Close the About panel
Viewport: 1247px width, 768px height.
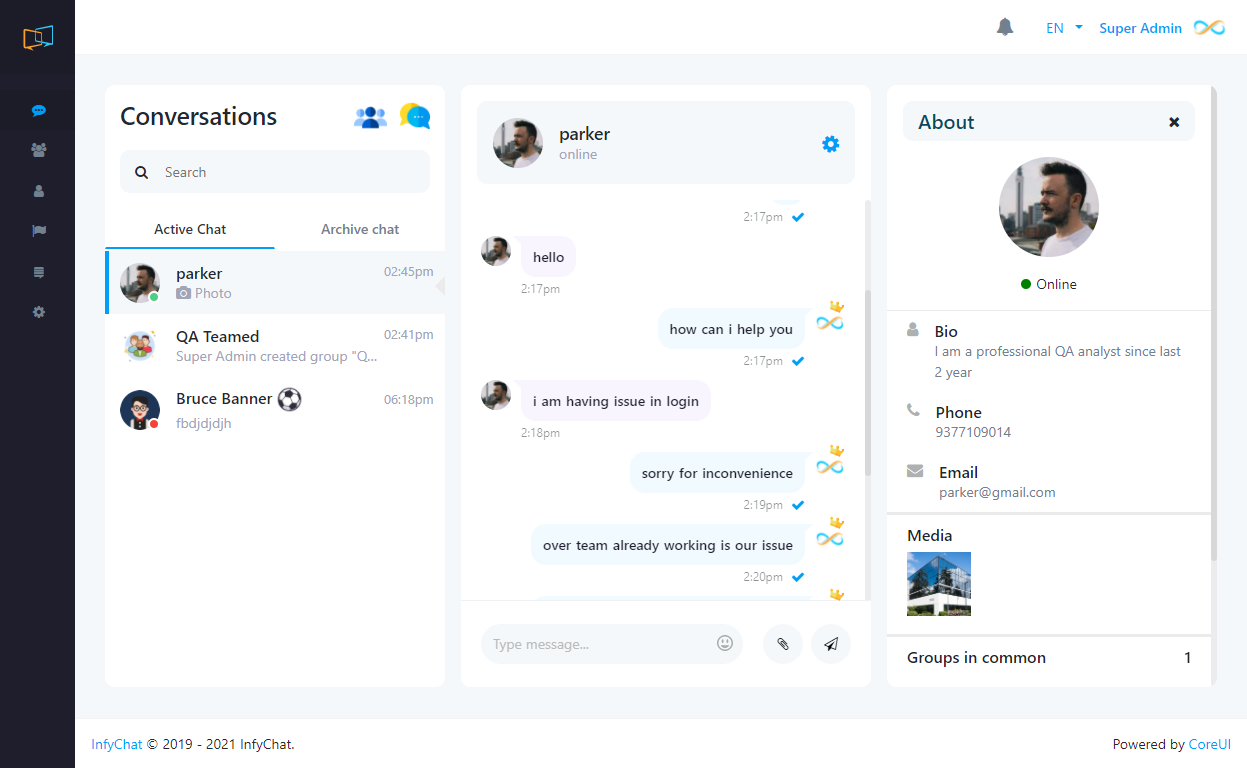click(1174, 122)
